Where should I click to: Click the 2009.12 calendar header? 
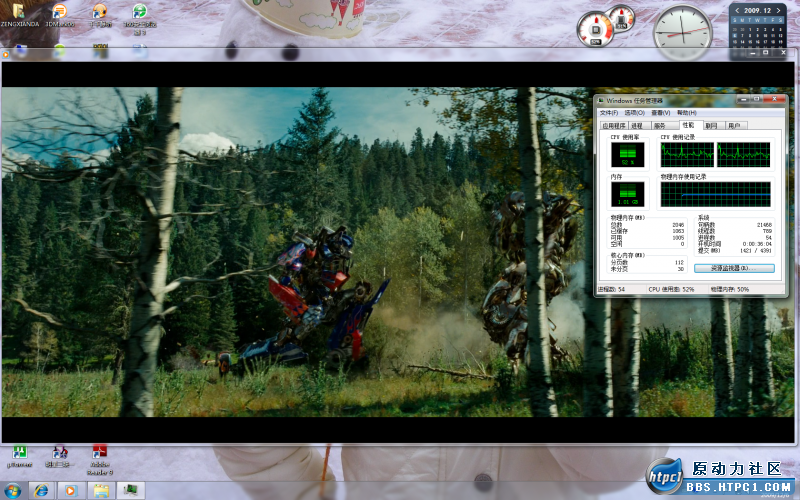[758, 11]
